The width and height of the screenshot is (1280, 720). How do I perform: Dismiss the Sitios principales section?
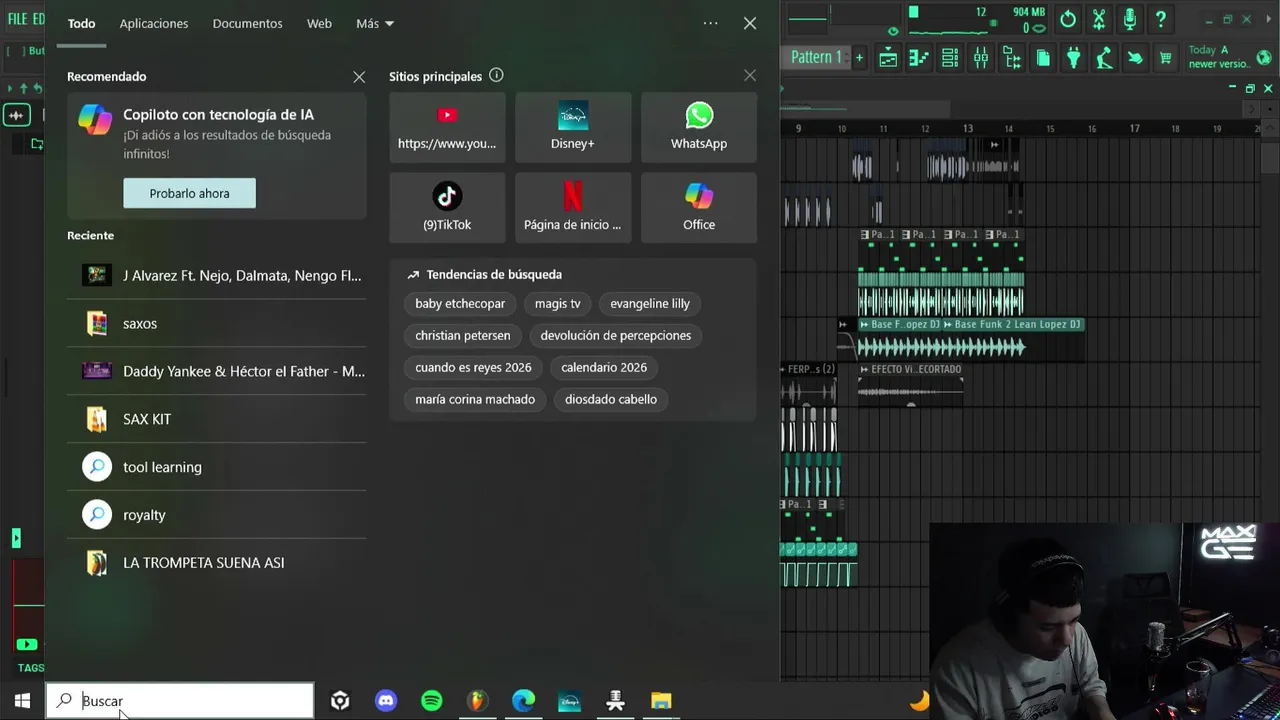point(750,75)
